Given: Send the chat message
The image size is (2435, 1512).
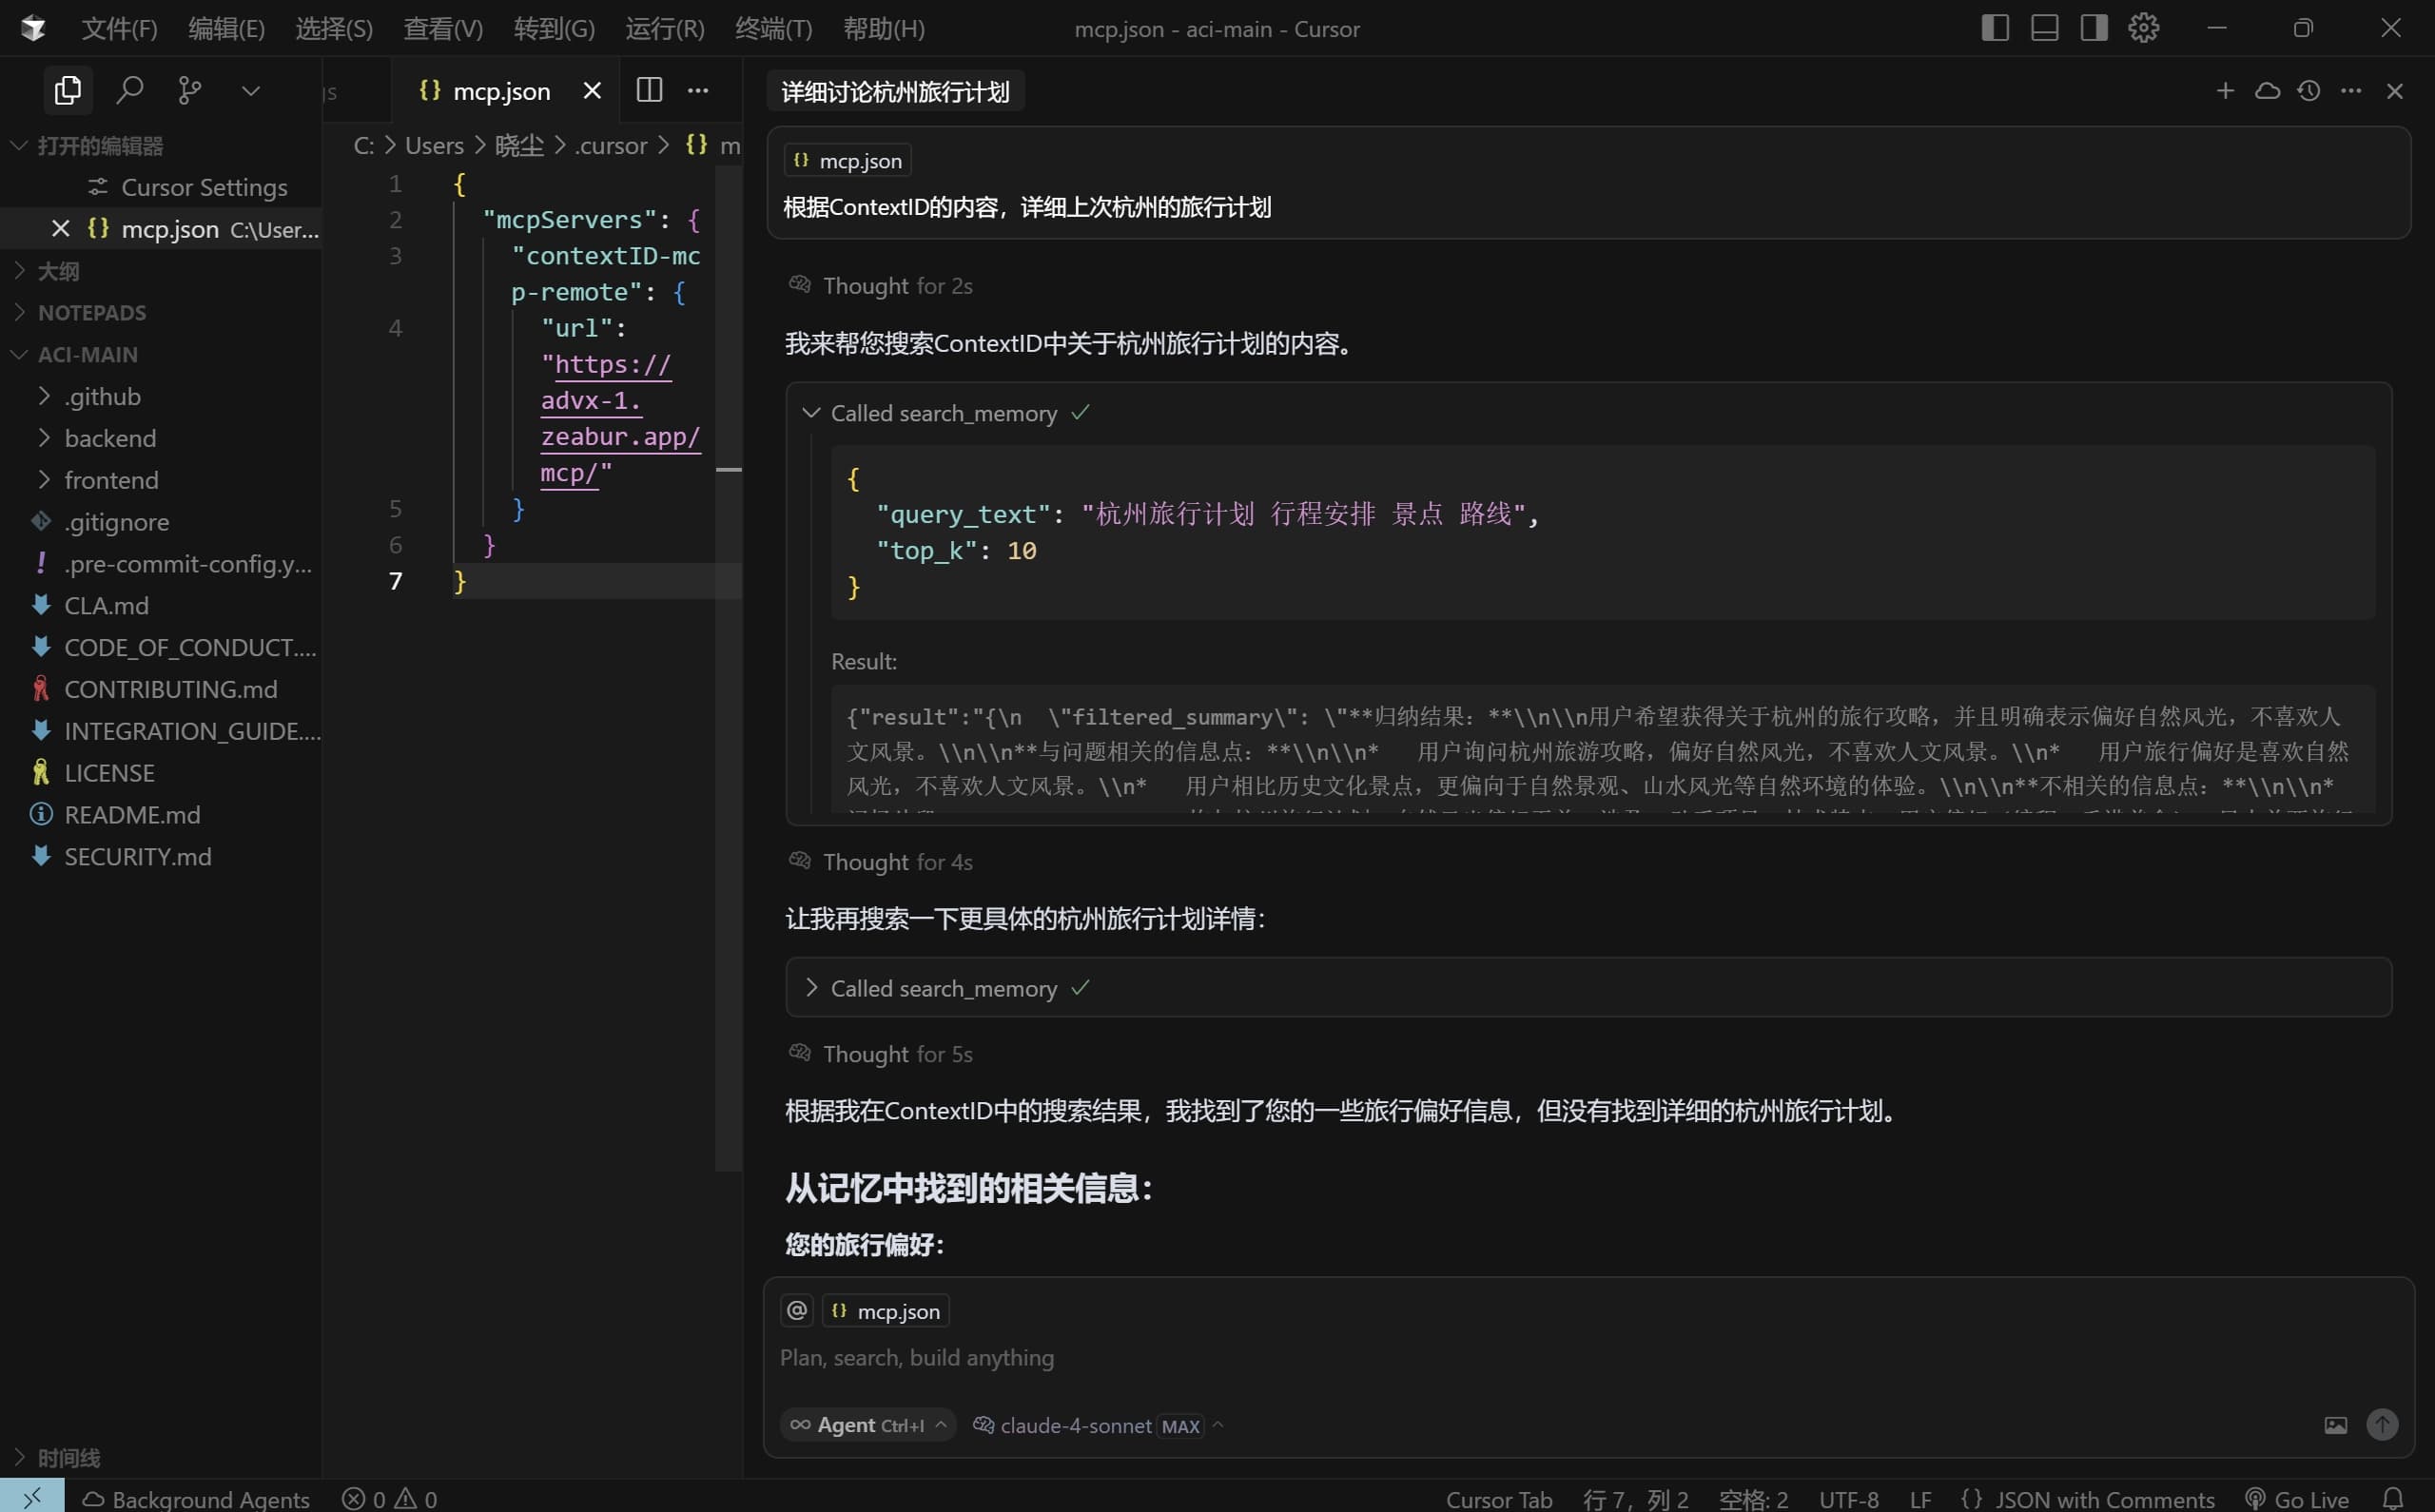Looking at the screenshot, I should (2383, 1424).
